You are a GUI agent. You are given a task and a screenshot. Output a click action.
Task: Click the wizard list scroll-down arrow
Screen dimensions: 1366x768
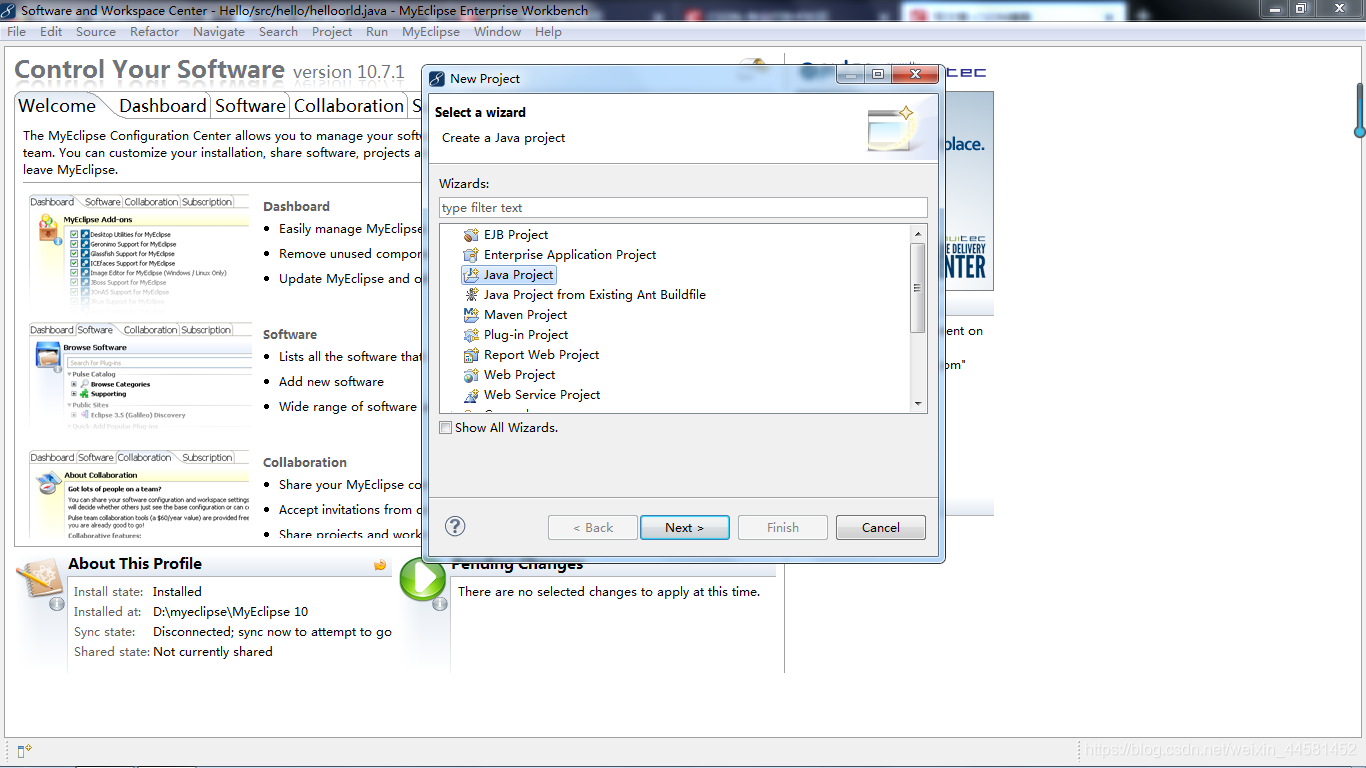pos(918,404)
